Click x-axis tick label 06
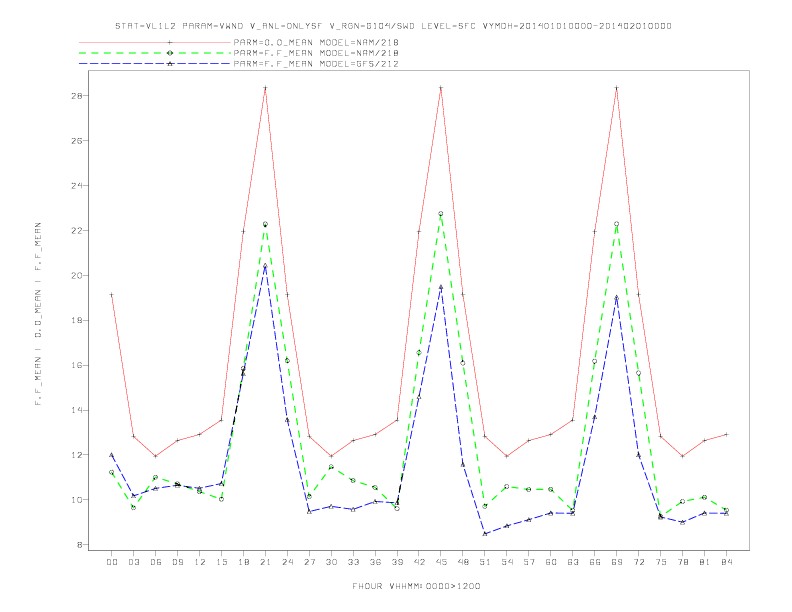792x612 pixels. (x=156, y=562)
